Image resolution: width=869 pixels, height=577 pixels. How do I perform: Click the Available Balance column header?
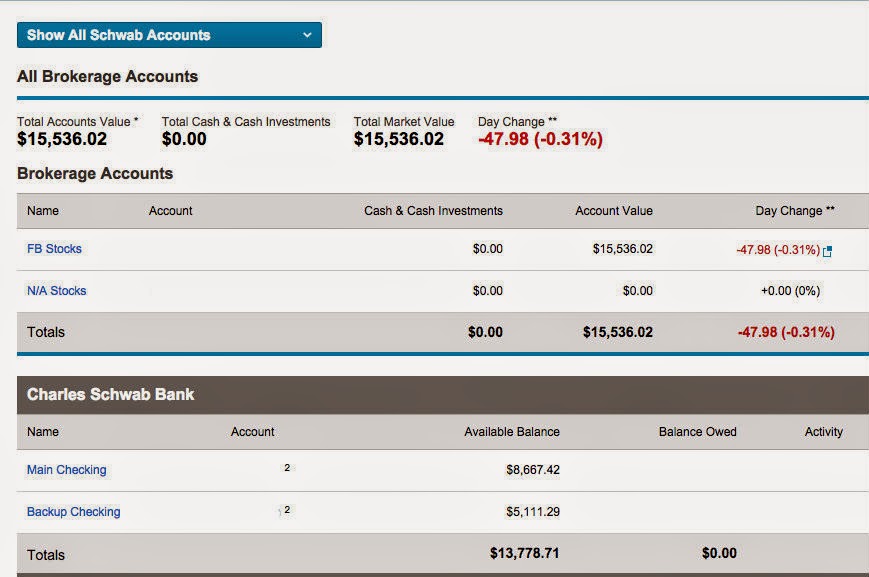[x=512, y=432]
